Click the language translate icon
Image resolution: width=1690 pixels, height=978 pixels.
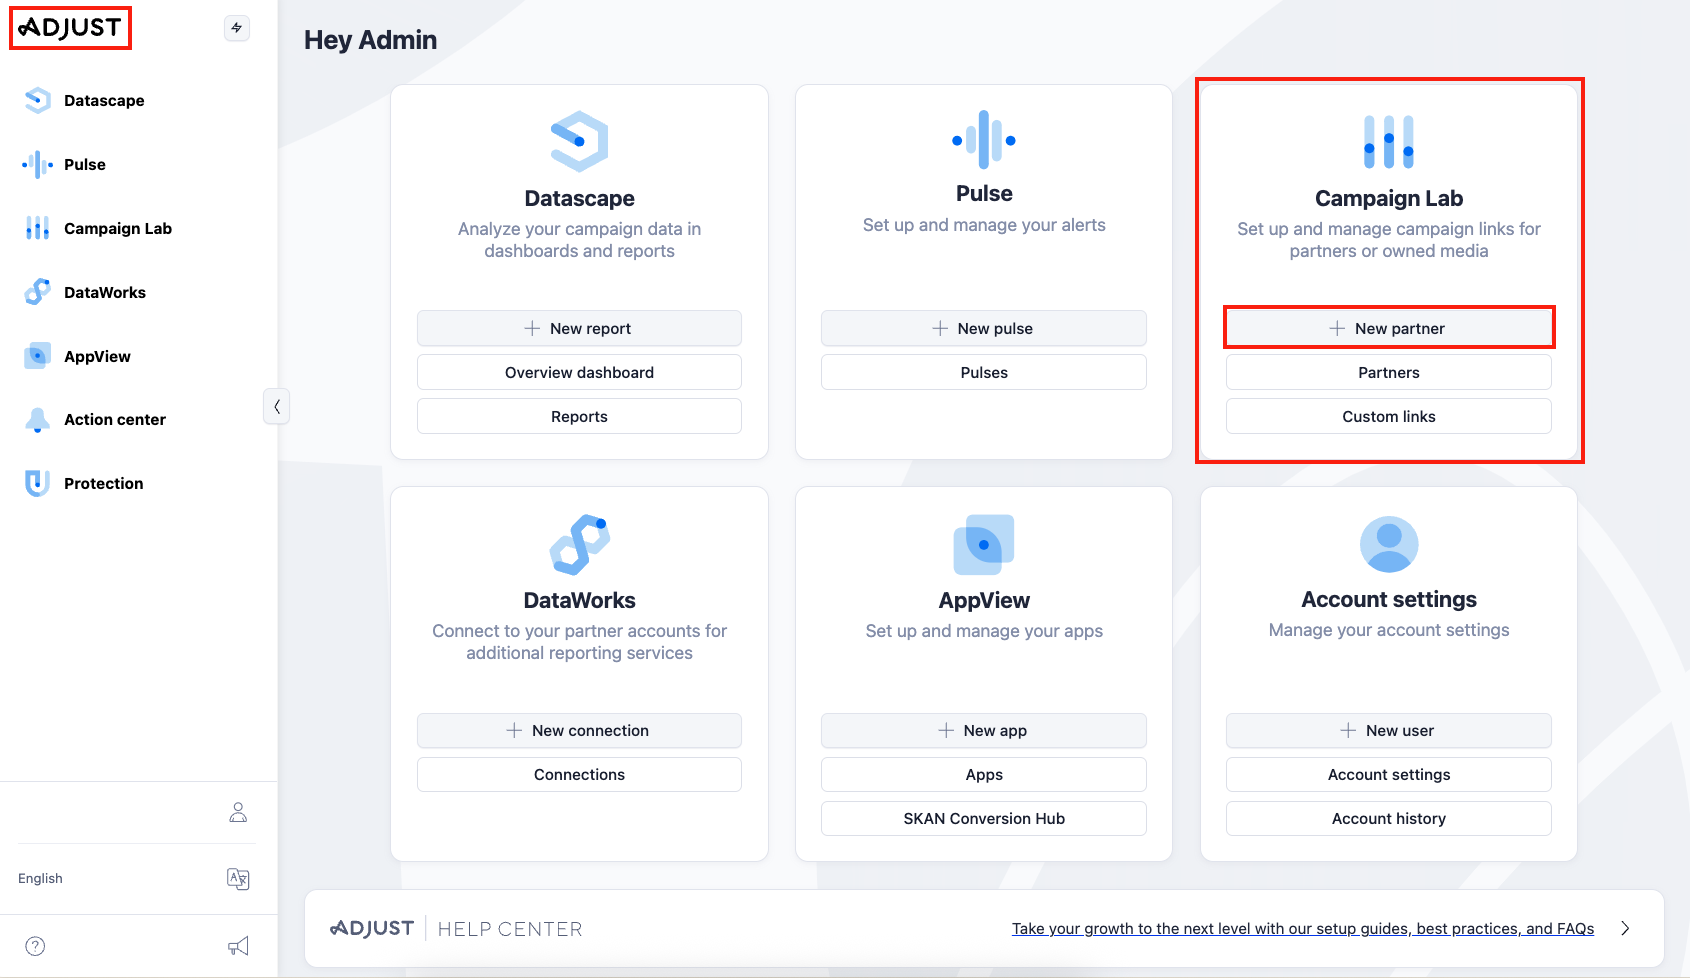point(238,879)
